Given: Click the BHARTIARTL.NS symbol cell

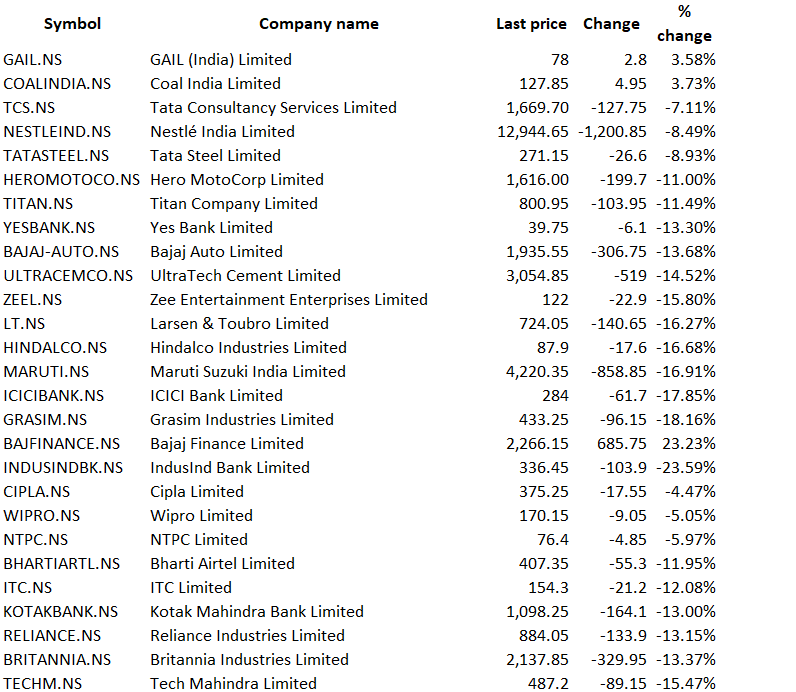Looking at the screenshot, I should coord(62,564).
